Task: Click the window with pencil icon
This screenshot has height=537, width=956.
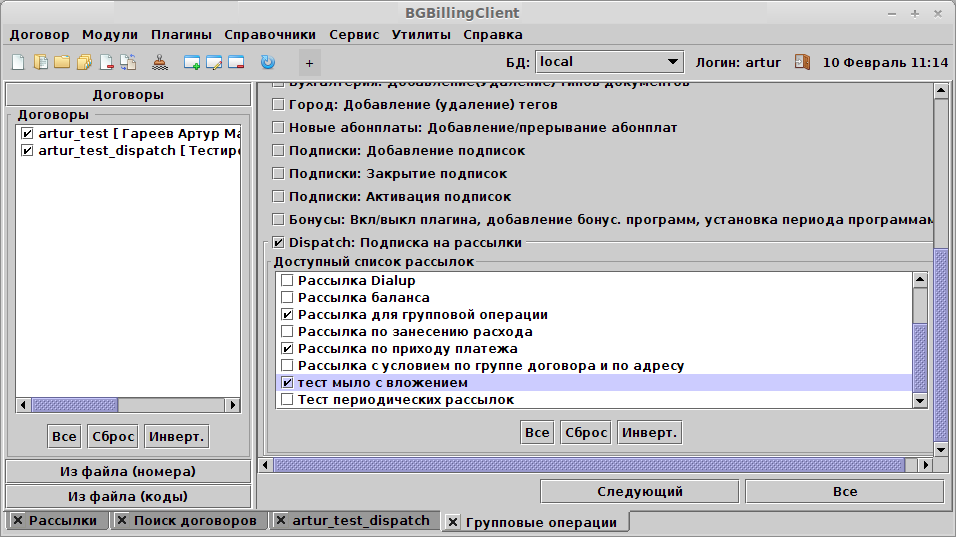Action: tap(214, 62)
